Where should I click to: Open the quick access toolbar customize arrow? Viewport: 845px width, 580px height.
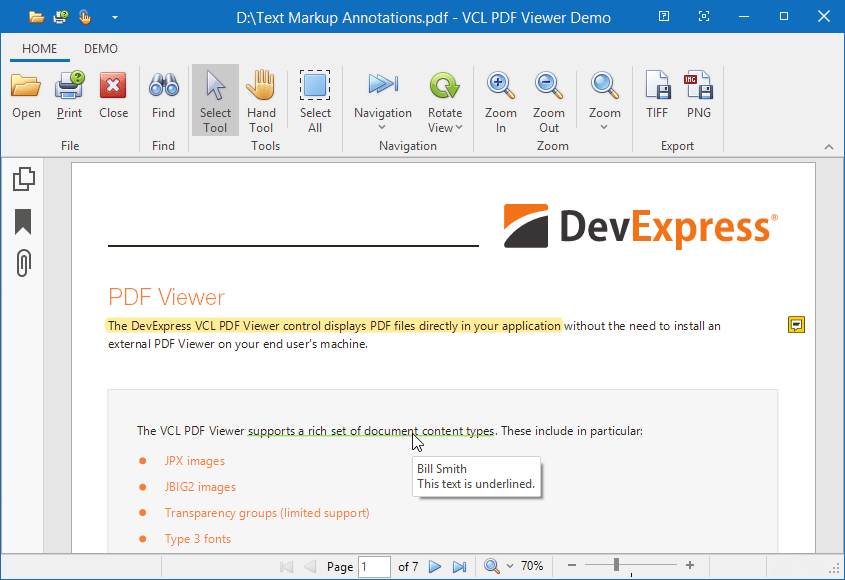[115, 17]
